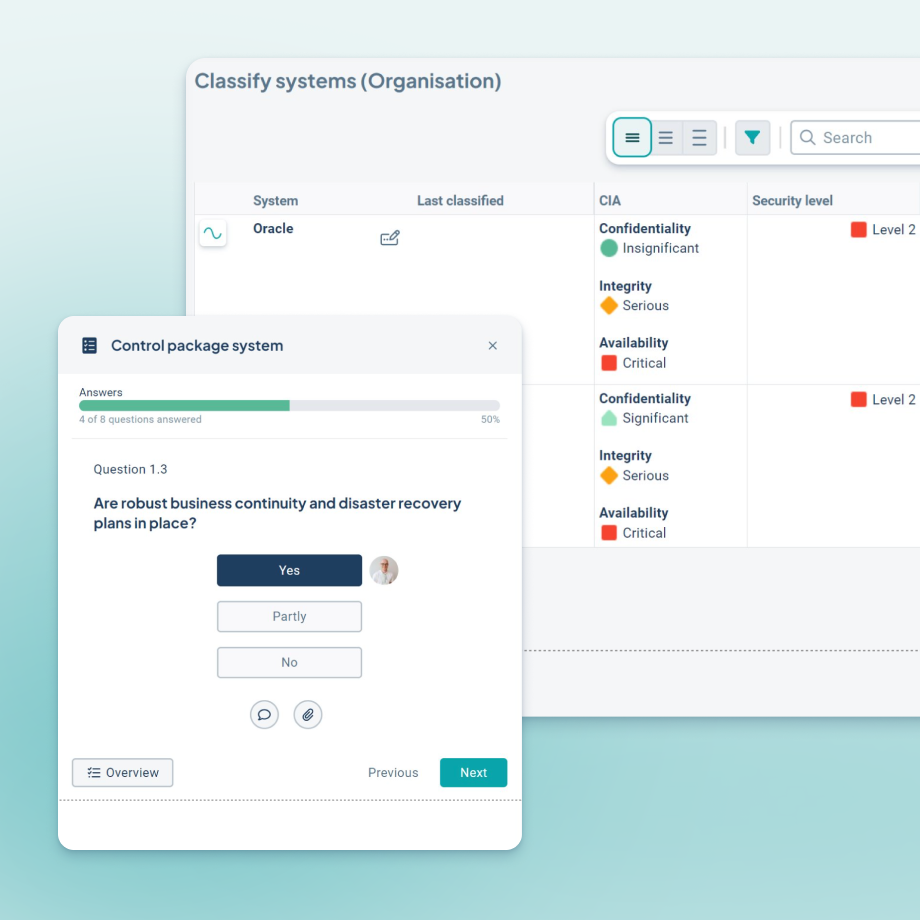Image resolution: width=920 pixels, height=920 pixels.
Task: Click the edit classification icon for Oracle
Action: [390, 238]
